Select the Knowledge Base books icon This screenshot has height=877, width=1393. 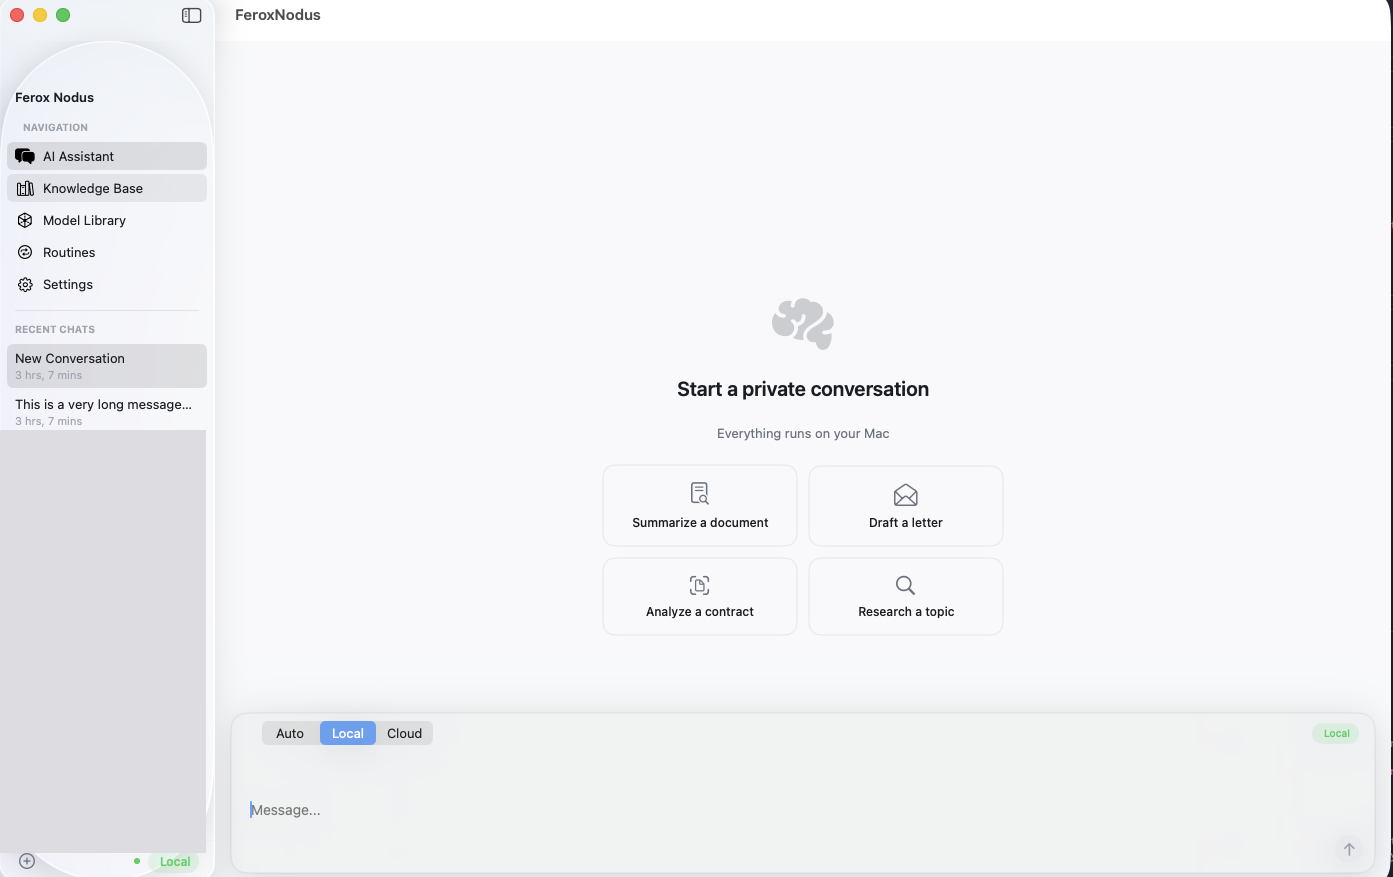click(24, 188)
